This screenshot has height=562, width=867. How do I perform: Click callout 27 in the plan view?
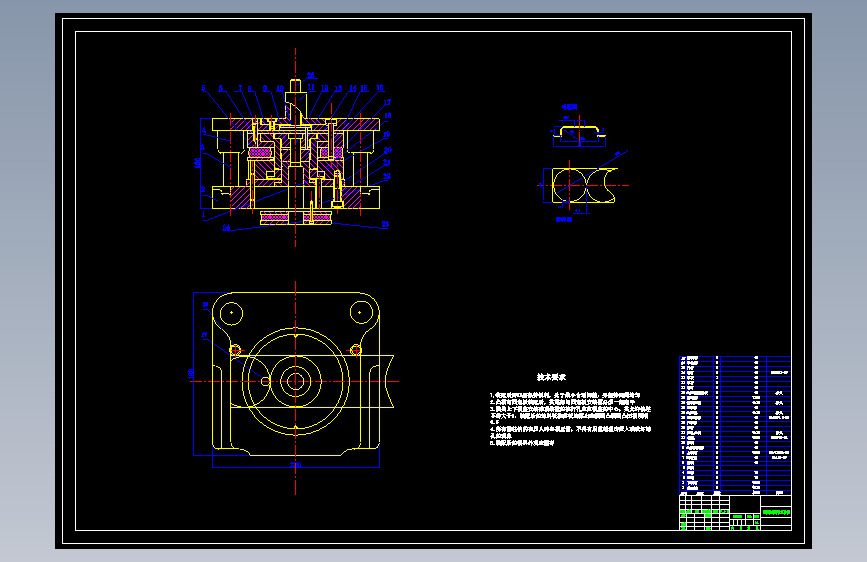tap(204, 335)
